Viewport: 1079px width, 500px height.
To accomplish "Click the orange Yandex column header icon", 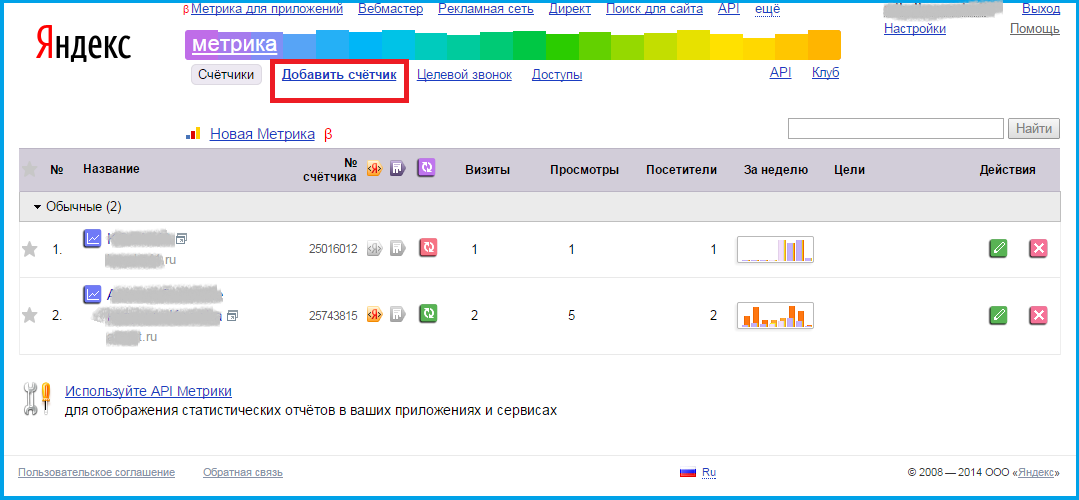I will click(x=374, y=169).
